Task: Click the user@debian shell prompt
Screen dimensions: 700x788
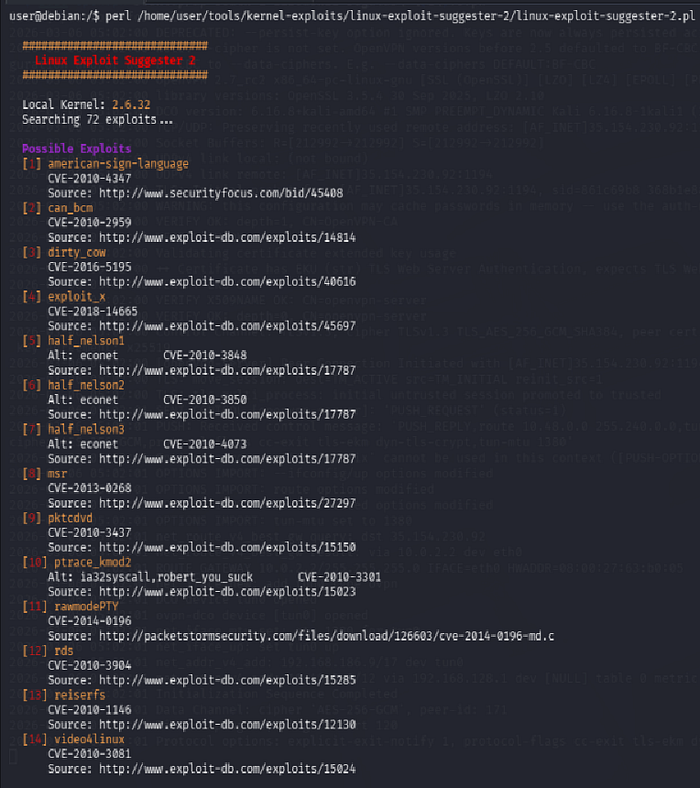Action: [54, 16]
